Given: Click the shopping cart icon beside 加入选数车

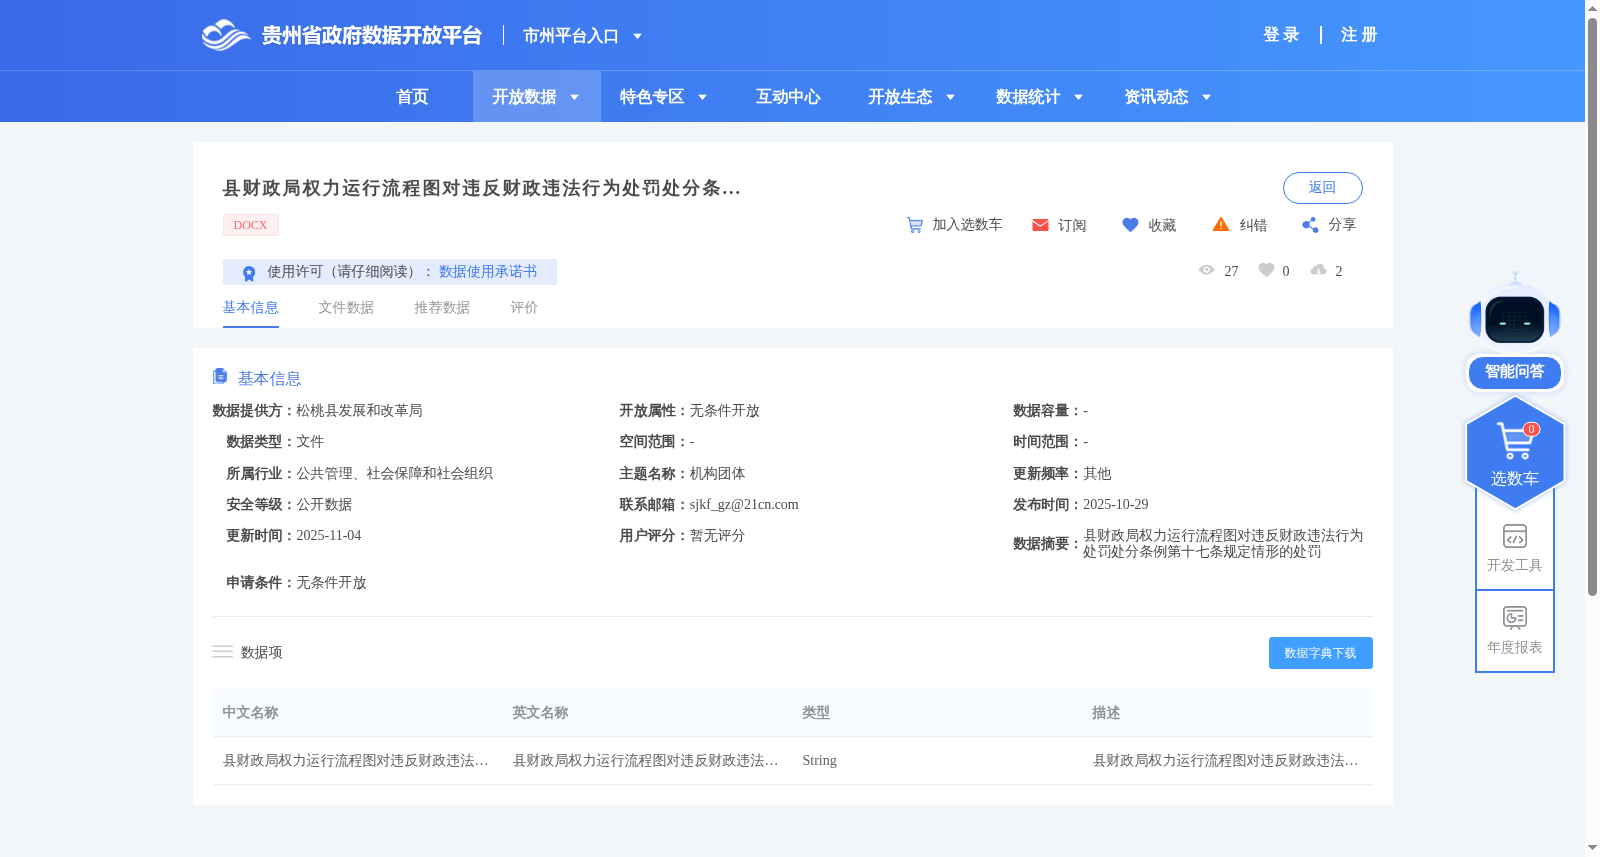Looking at the screenshot, I should pyautogui.click(x=914, y=225).
